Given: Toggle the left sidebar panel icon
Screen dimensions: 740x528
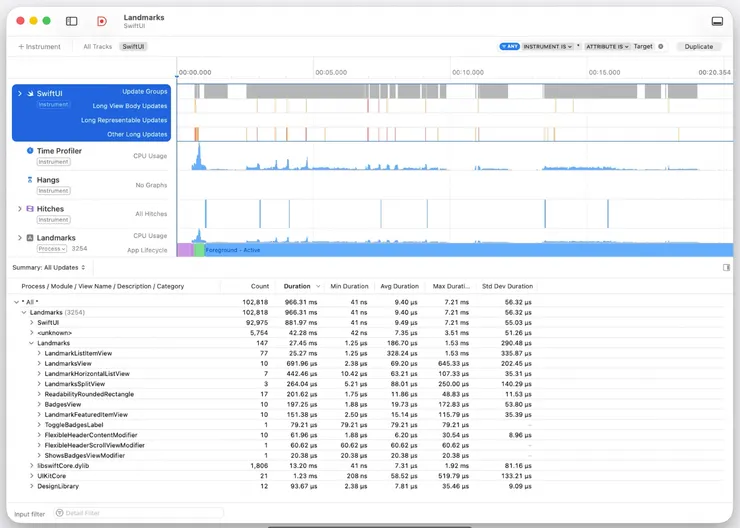Looking at the screenshot, I should pyautogui.click(x=72, y=21).
